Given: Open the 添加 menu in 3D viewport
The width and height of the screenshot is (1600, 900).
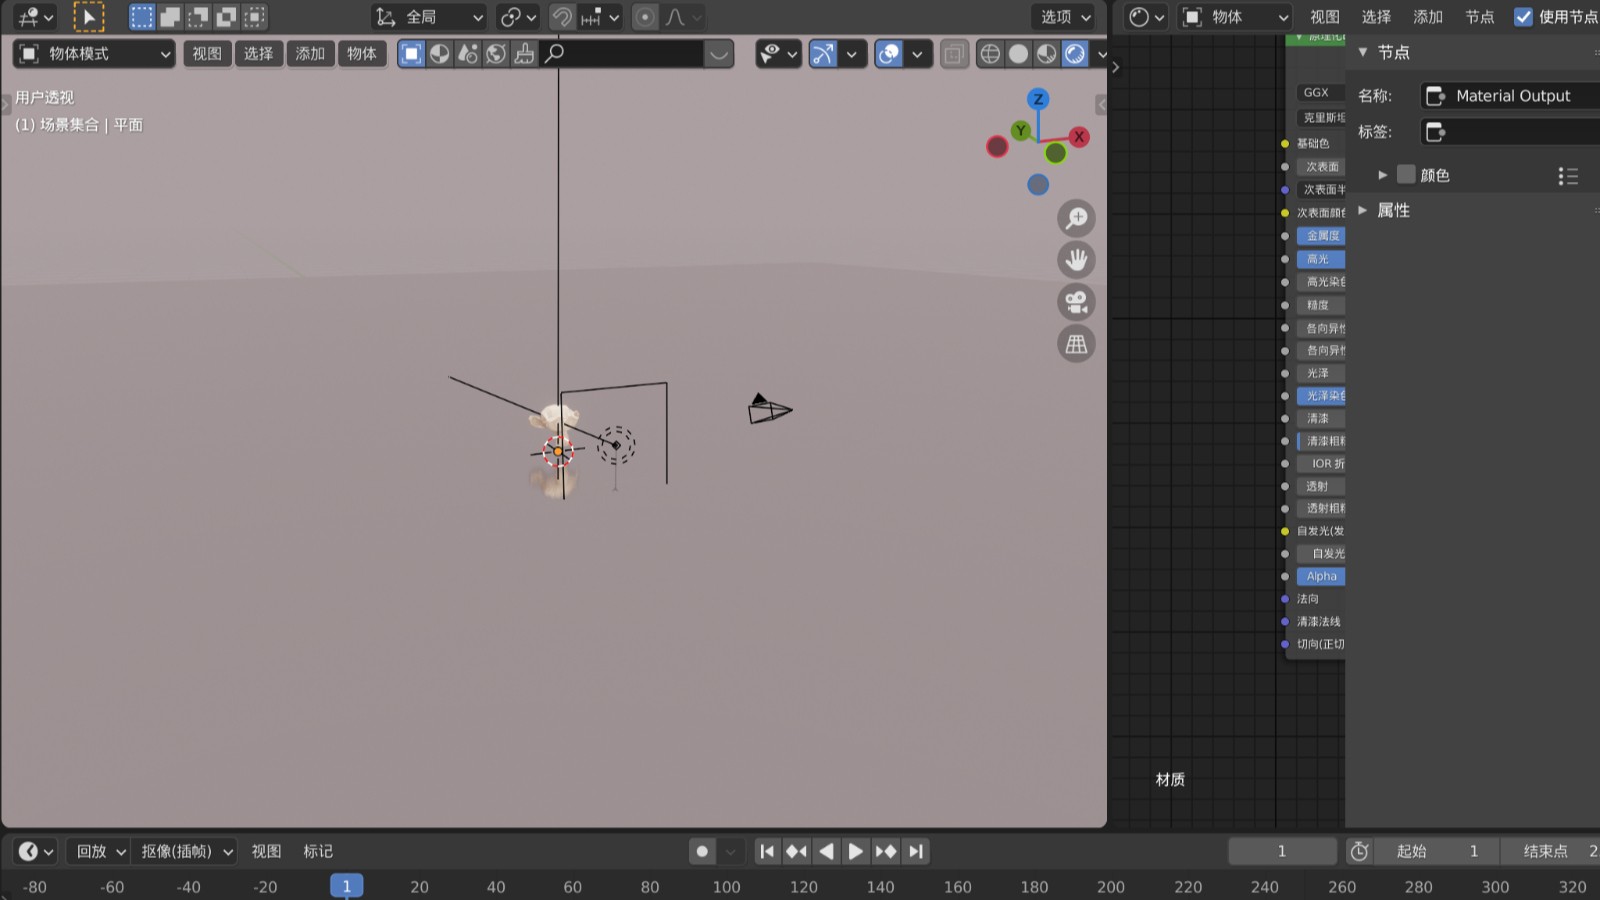Looking at the screenshot, I should 310,54.
